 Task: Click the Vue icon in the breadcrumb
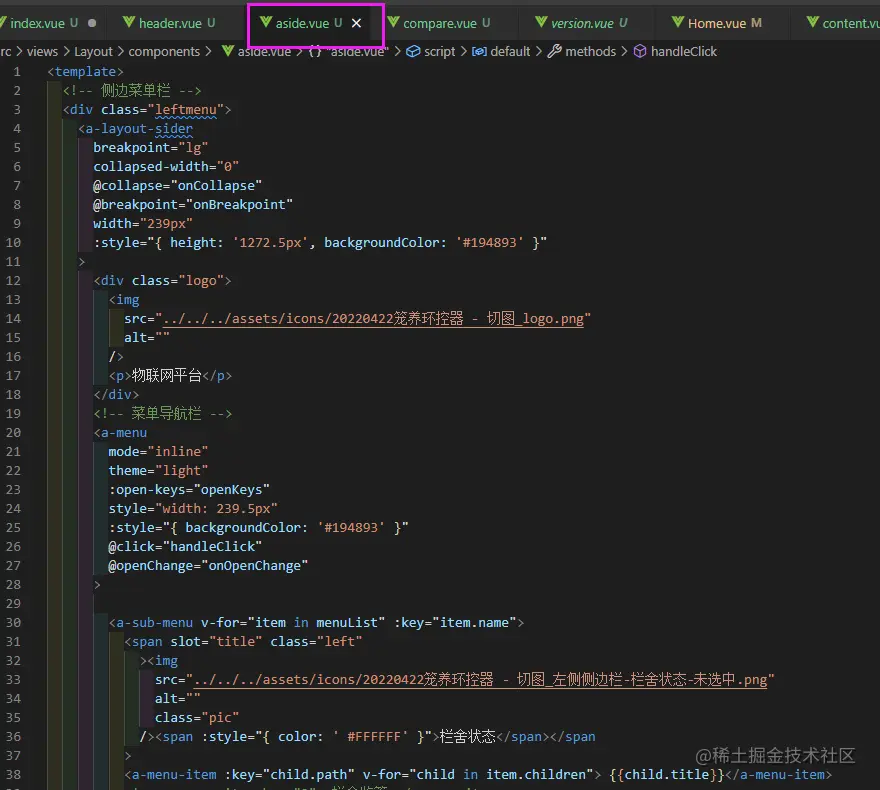(228, 51)
